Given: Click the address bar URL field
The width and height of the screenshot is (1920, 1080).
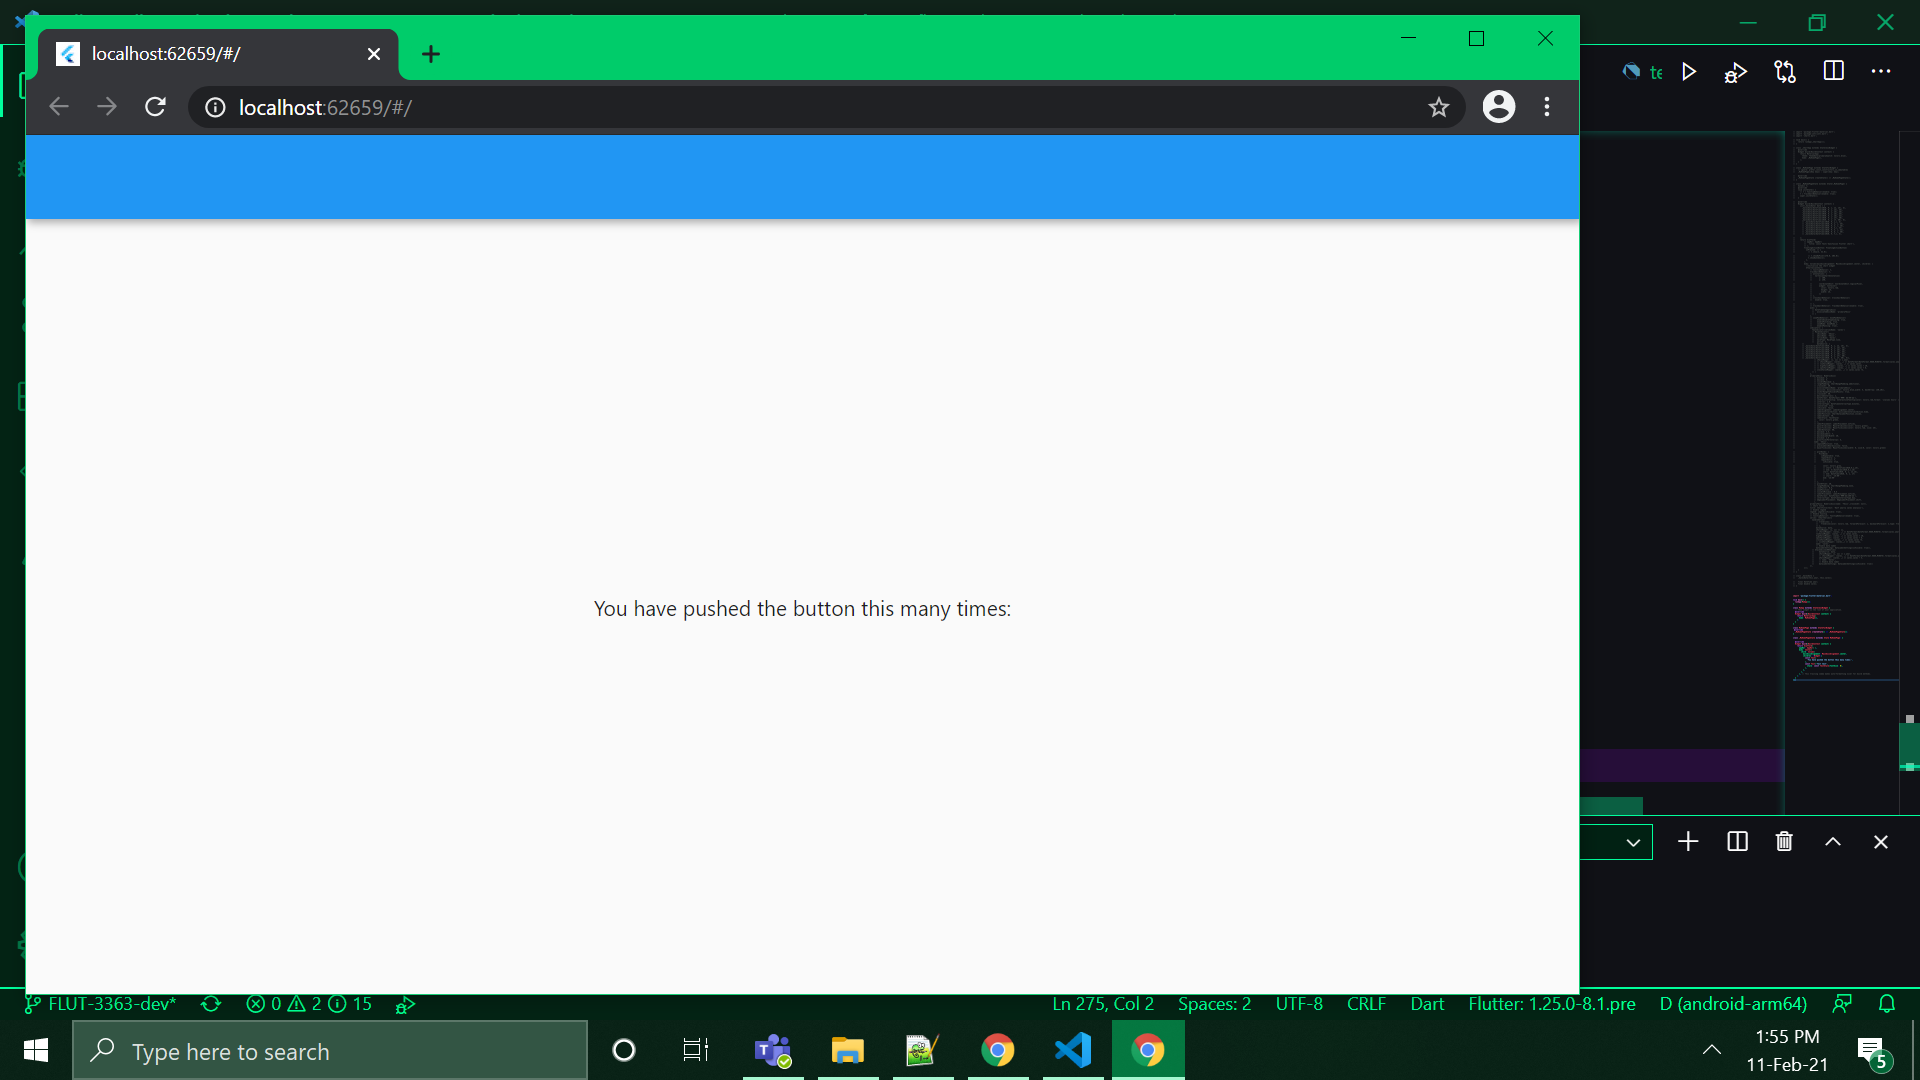Looking at the screenshot, I should (x=800, y=107).
